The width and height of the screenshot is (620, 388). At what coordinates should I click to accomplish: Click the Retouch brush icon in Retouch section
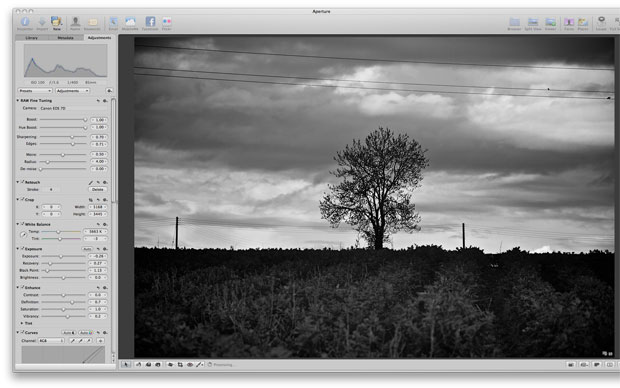[x=91, y=182]
